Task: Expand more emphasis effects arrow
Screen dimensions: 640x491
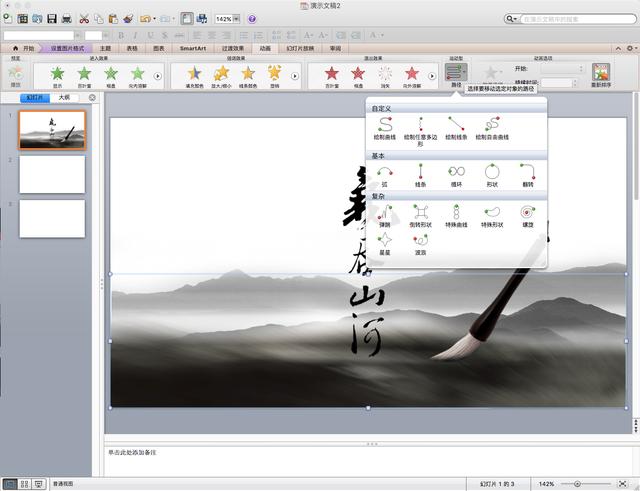Action: (x=295, y=76)
